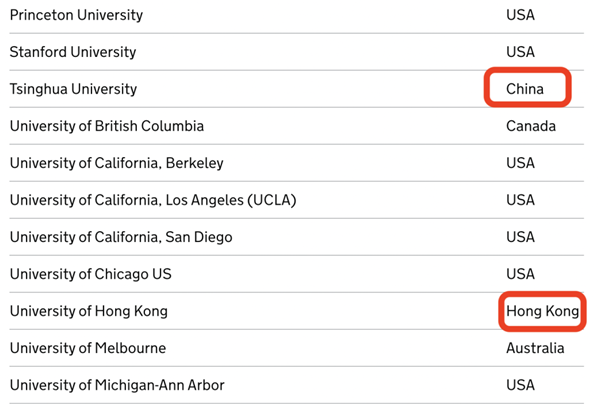Click the Princeton University row name

76,15
